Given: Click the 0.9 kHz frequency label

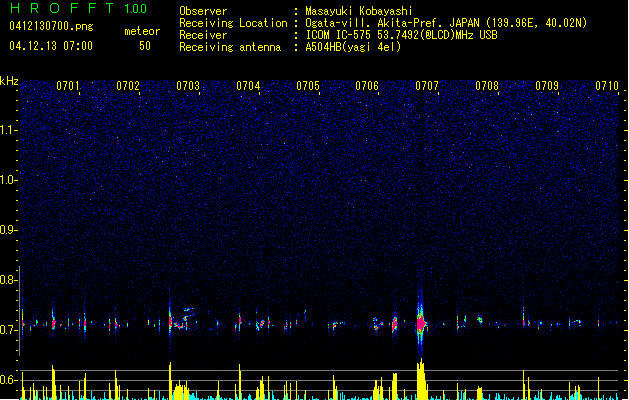Looking at the screenshot, I should click(x=8, y=230).
